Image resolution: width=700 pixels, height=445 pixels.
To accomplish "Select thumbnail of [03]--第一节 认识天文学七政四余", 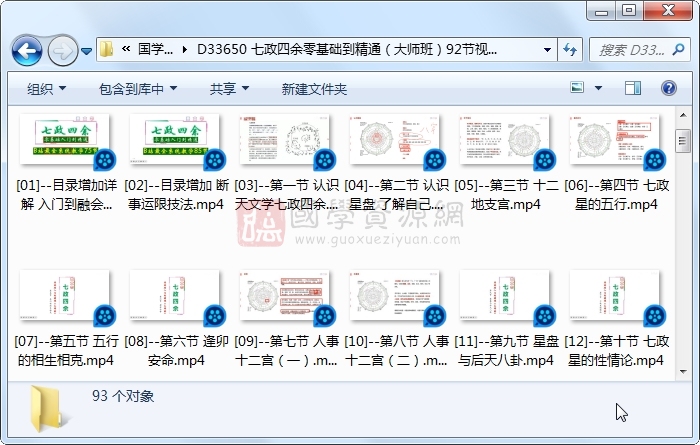I will [x=284, y=139].
